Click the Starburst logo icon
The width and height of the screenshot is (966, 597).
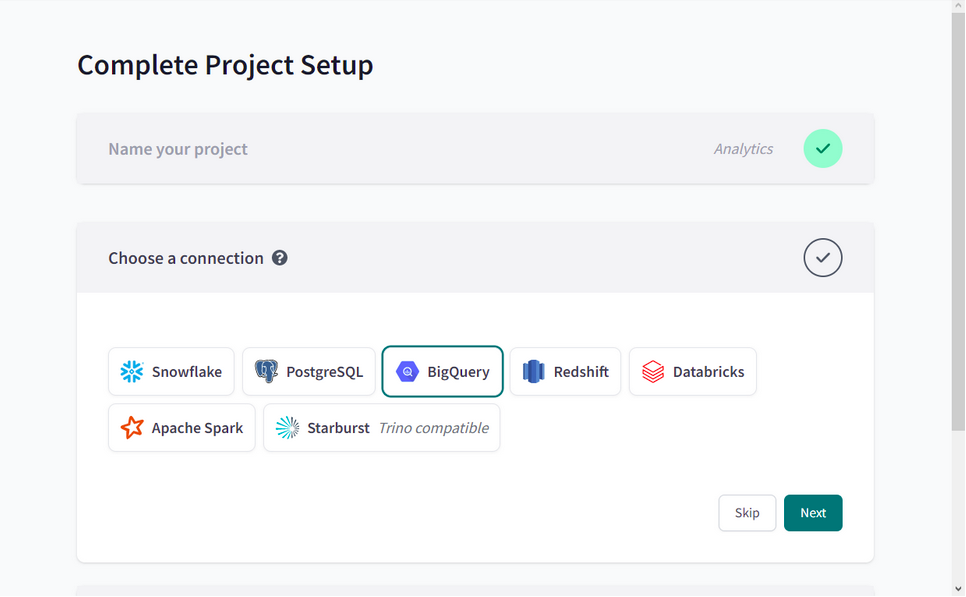287,428
